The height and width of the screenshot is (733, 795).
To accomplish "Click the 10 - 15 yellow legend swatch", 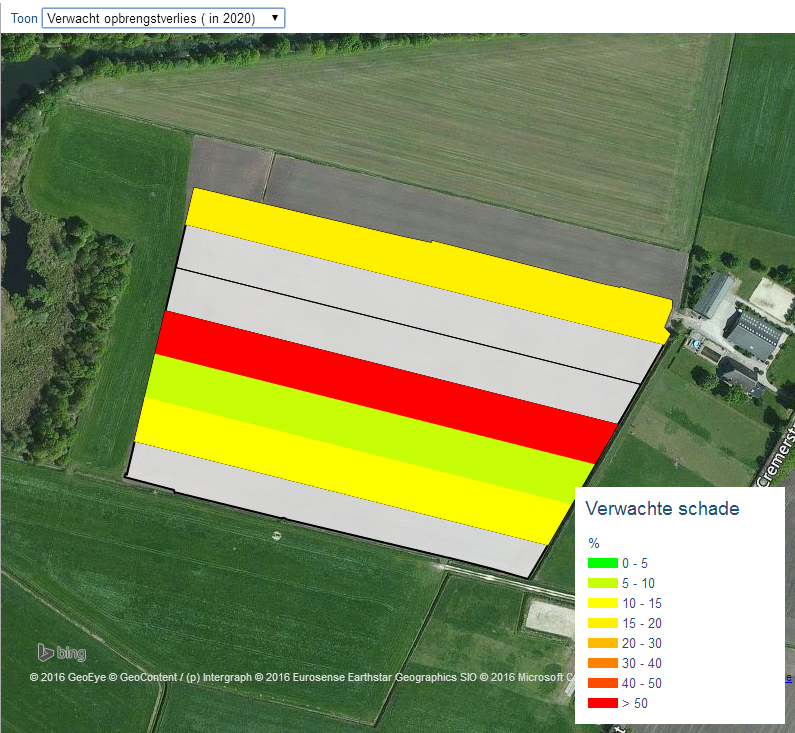I will pyautogui.click(x=602, y=604).
